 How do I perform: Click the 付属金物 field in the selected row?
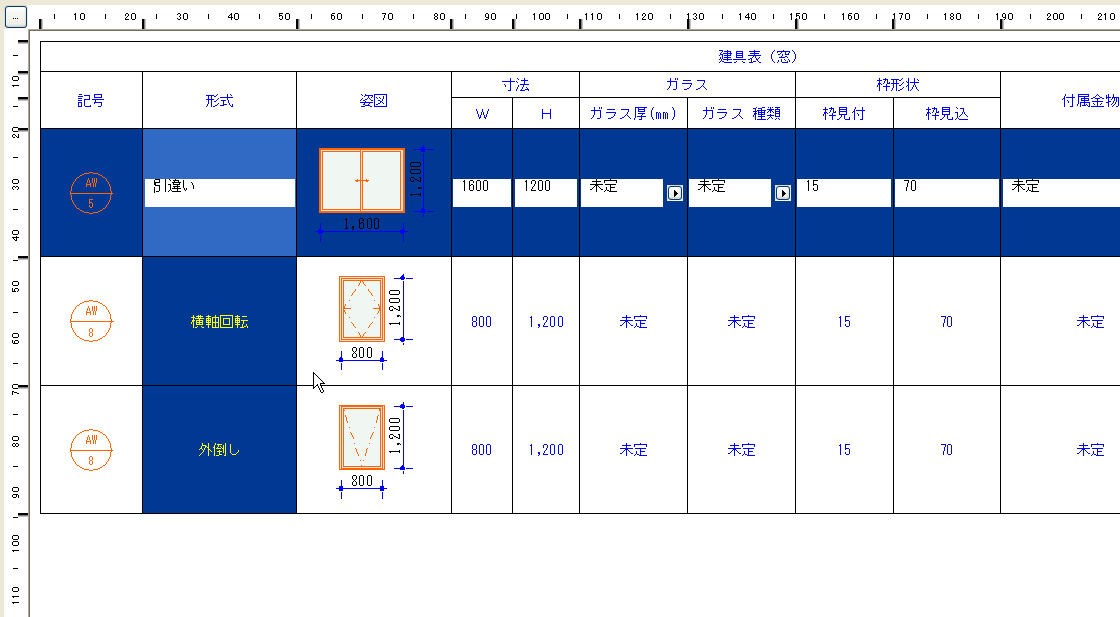click(x=1061, y=193)
